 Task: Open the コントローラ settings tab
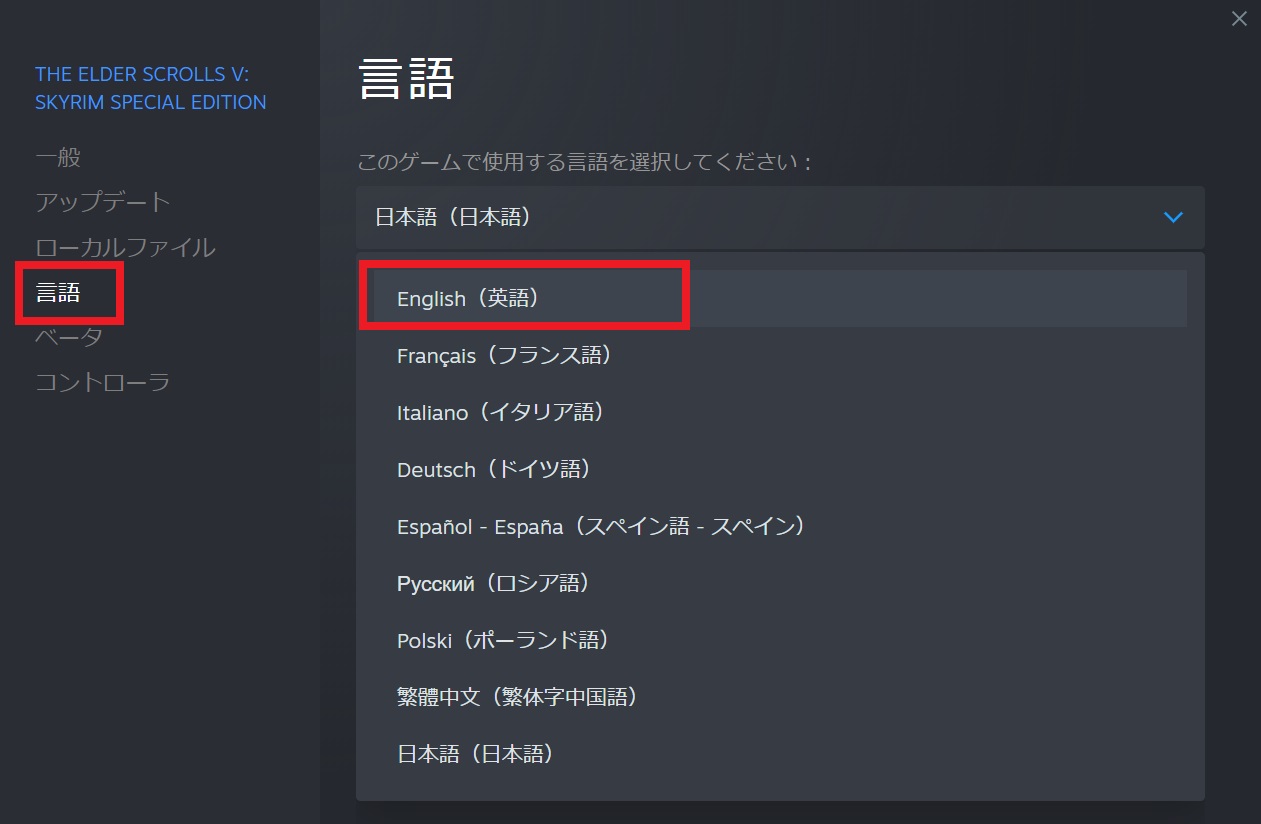coord(103,382)
